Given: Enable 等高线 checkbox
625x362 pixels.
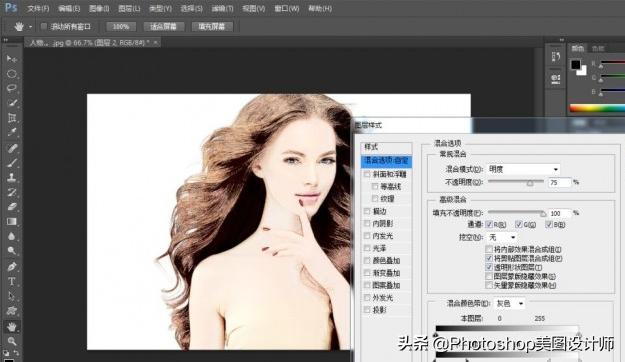Looking at the screenshot, I should tap(375, 186).
